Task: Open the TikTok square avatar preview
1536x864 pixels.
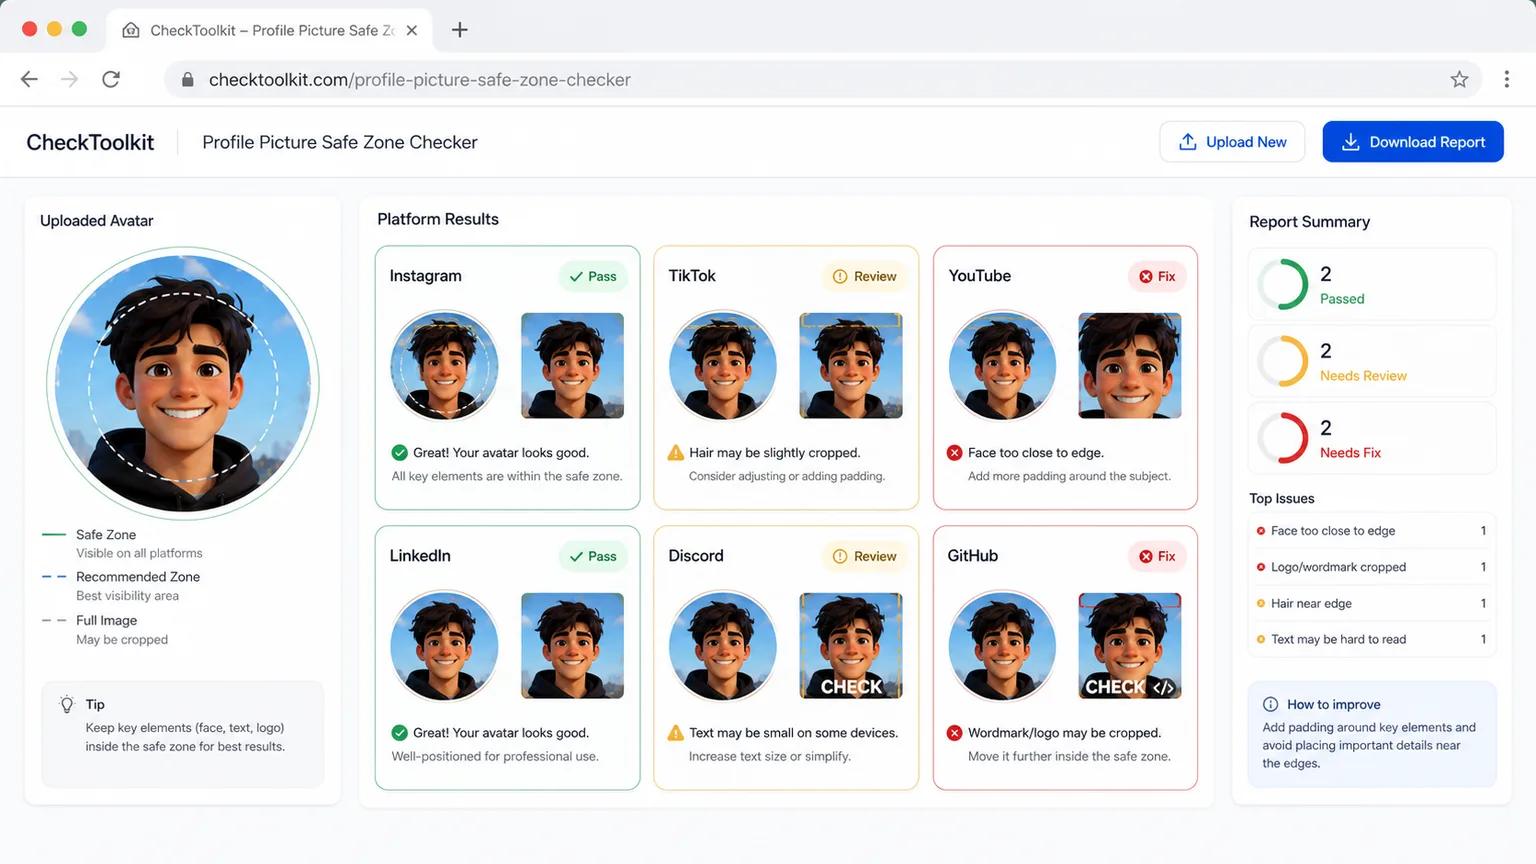Action: click(x=851, y=365)
